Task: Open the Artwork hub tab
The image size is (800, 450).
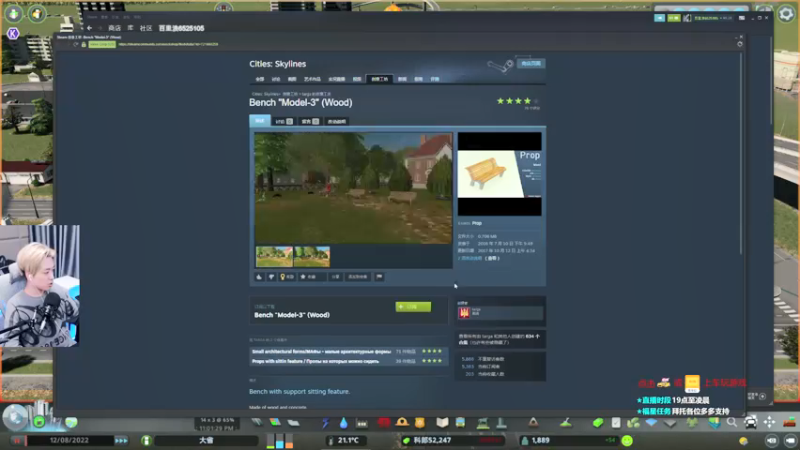Action: [x=312, y=79]
